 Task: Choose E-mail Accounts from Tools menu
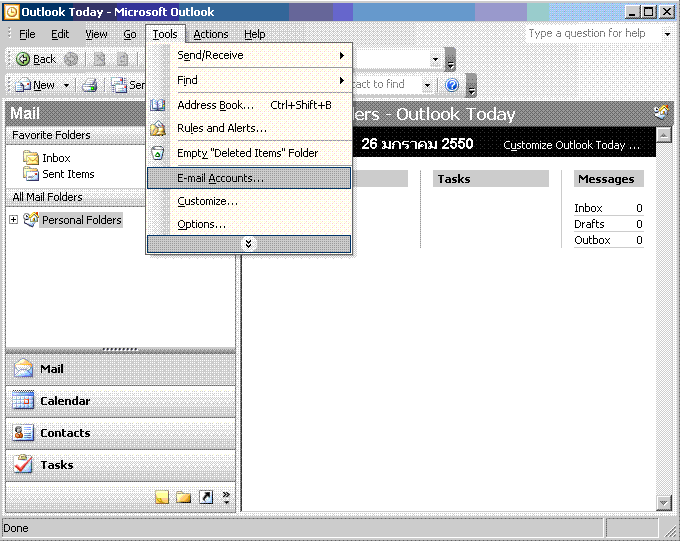[x=249, y=178]
